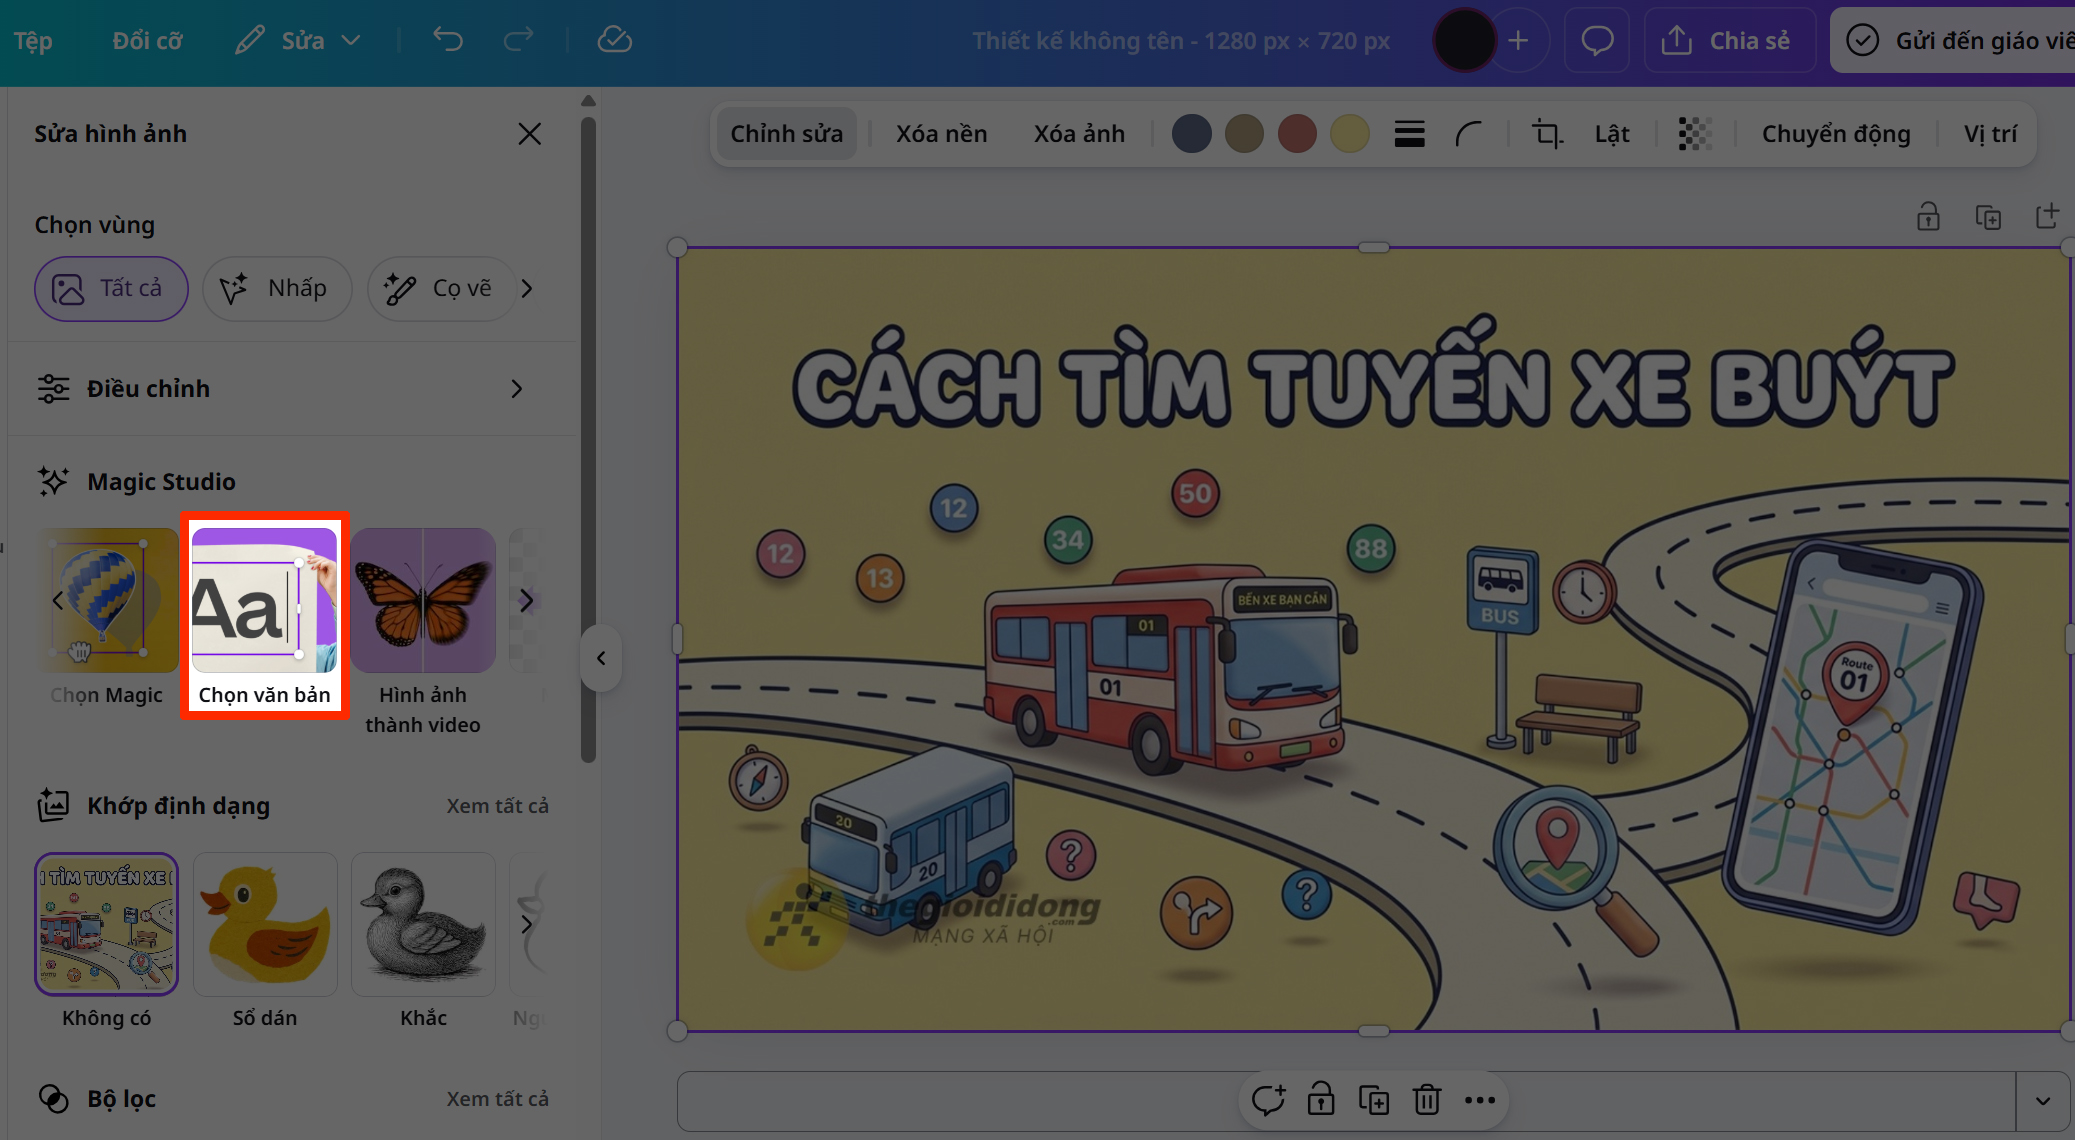The image size is (2075, 1140).
Task: Open the comments bubble icon
Action: click(x=1597, y=40)
